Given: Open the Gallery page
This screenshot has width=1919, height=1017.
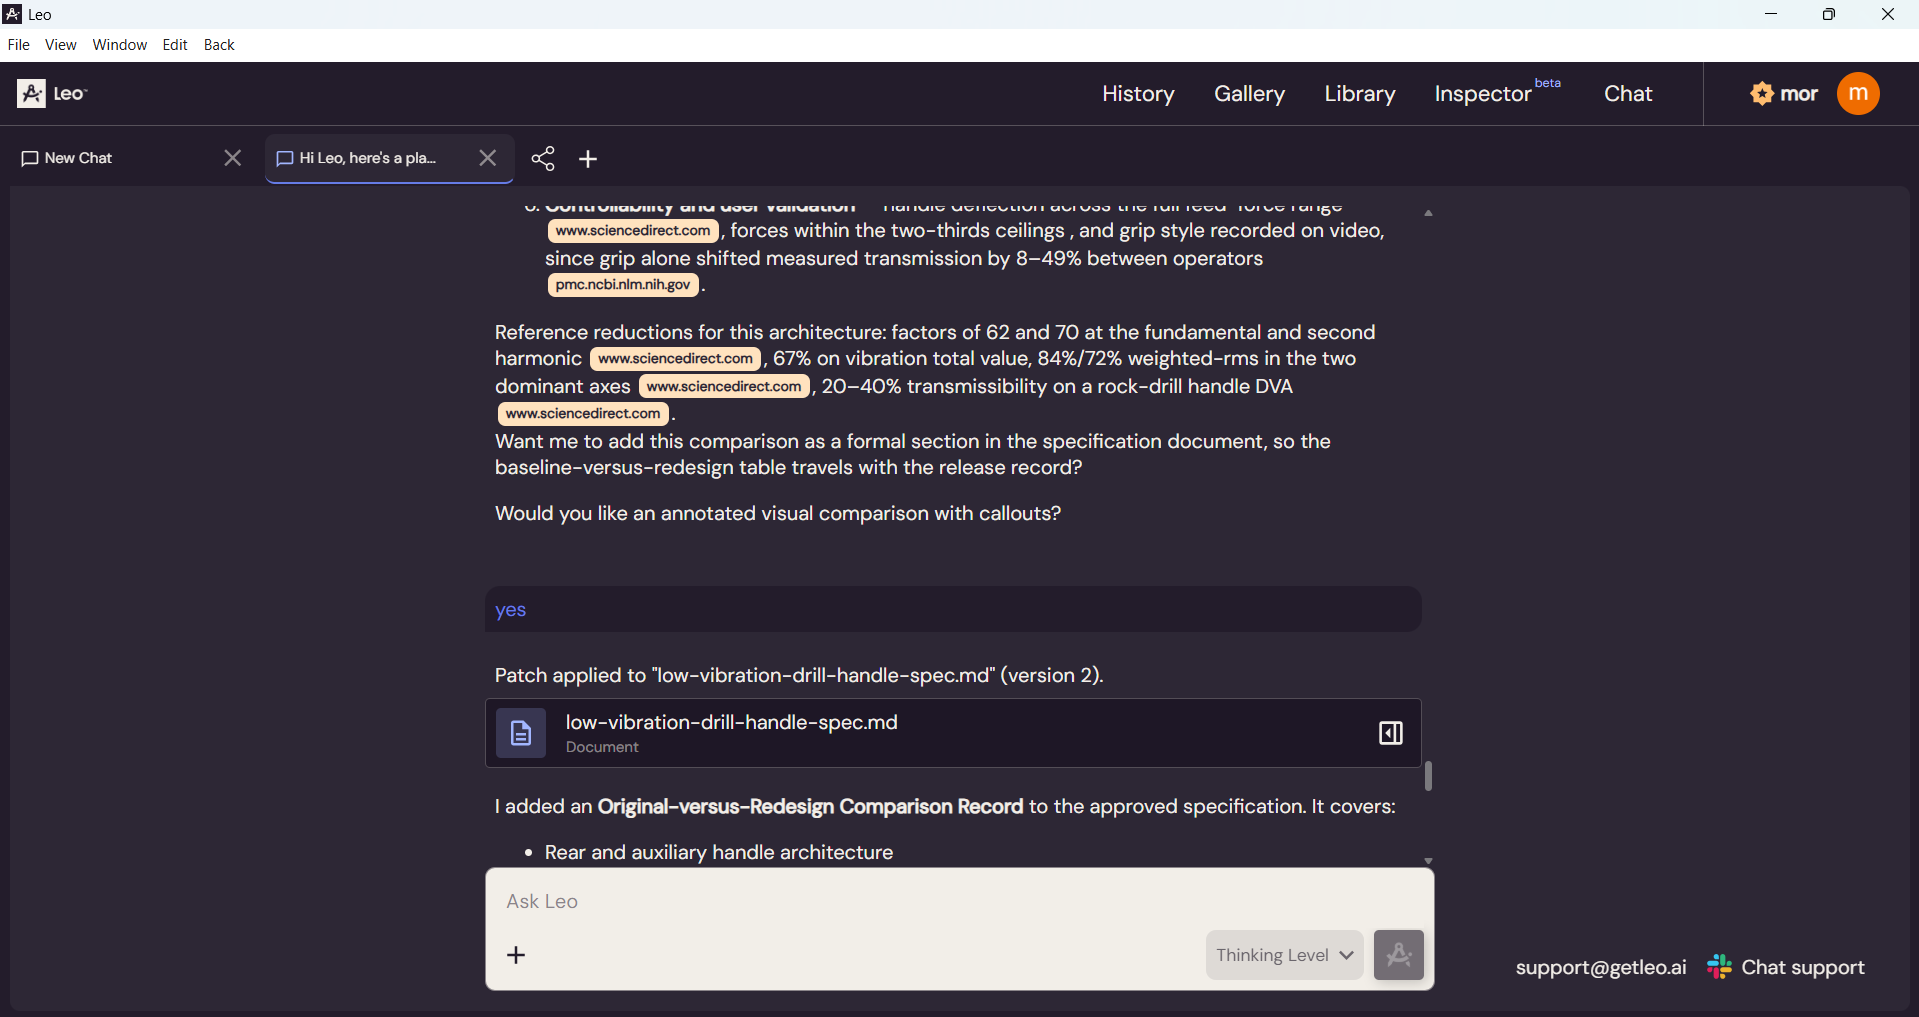Looking at the screenshot, I should pyautogui.click(x=1249, y=93).
